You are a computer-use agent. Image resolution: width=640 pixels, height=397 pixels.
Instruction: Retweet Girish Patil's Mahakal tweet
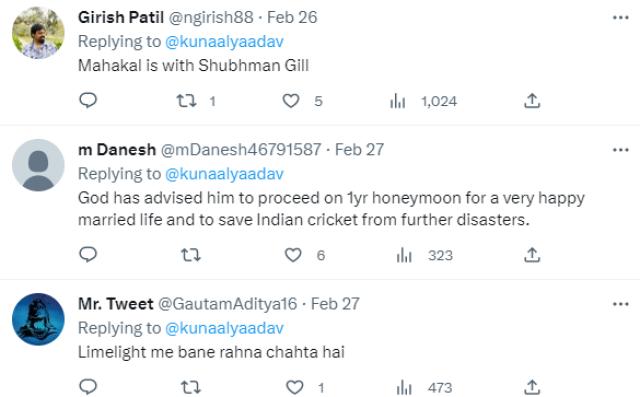[187, 101]
